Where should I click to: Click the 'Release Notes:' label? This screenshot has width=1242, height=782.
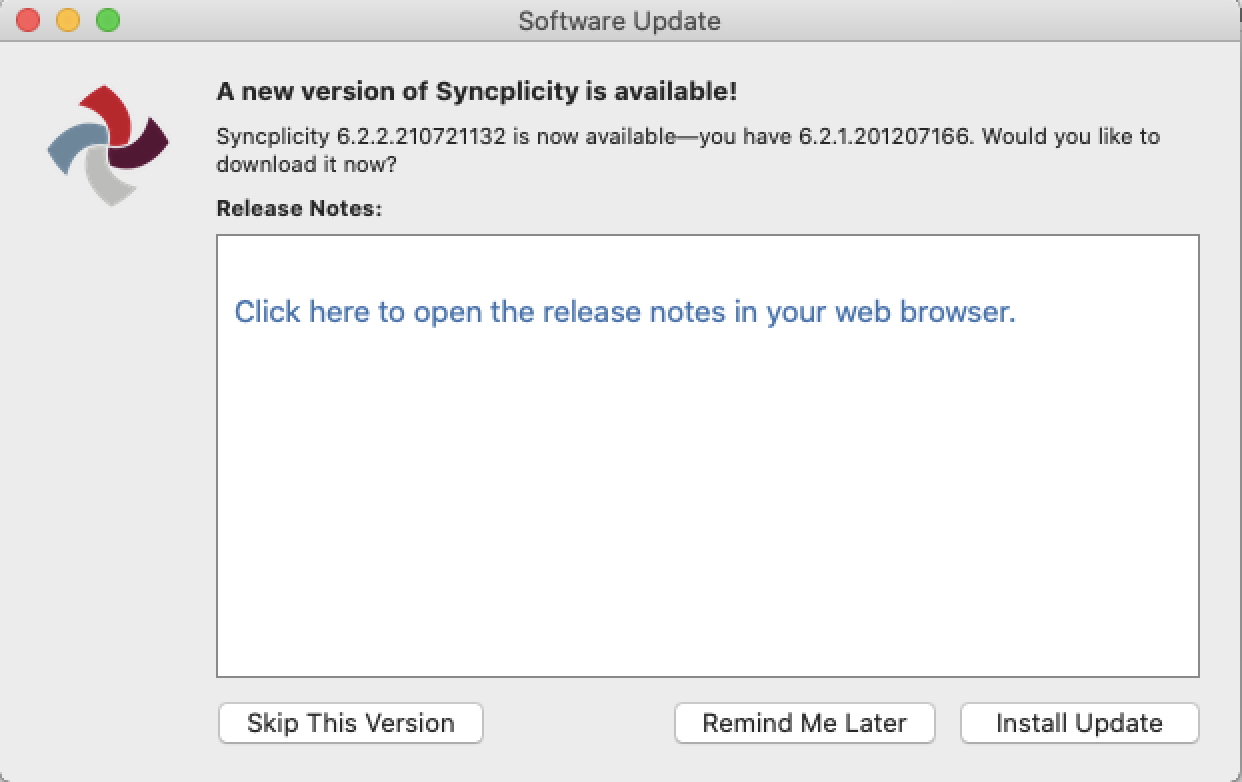tap(300, 208)
